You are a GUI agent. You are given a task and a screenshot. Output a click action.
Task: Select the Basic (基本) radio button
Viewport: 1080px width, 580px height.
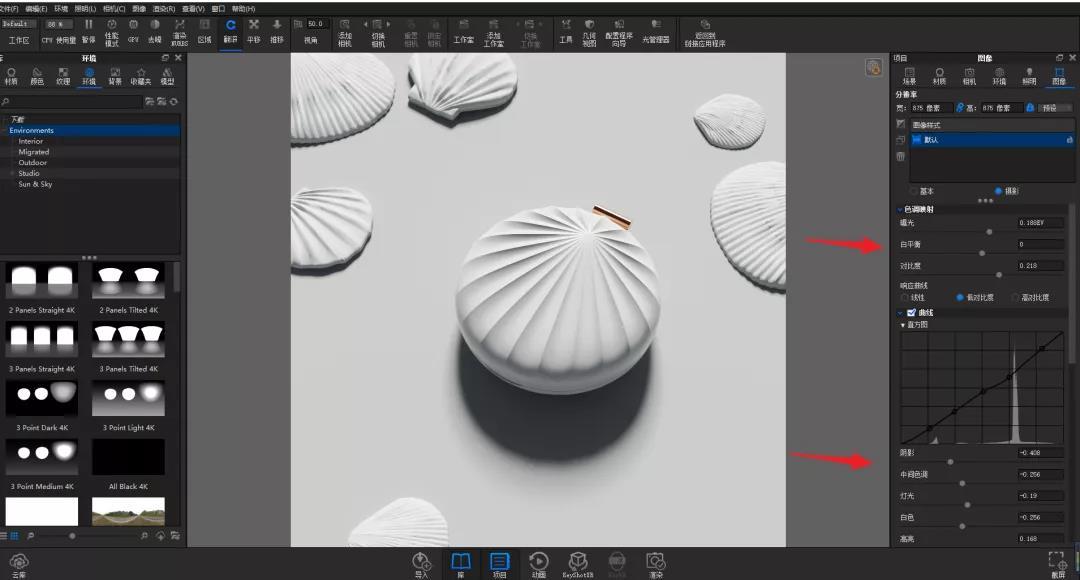click(x=913, y=191)
